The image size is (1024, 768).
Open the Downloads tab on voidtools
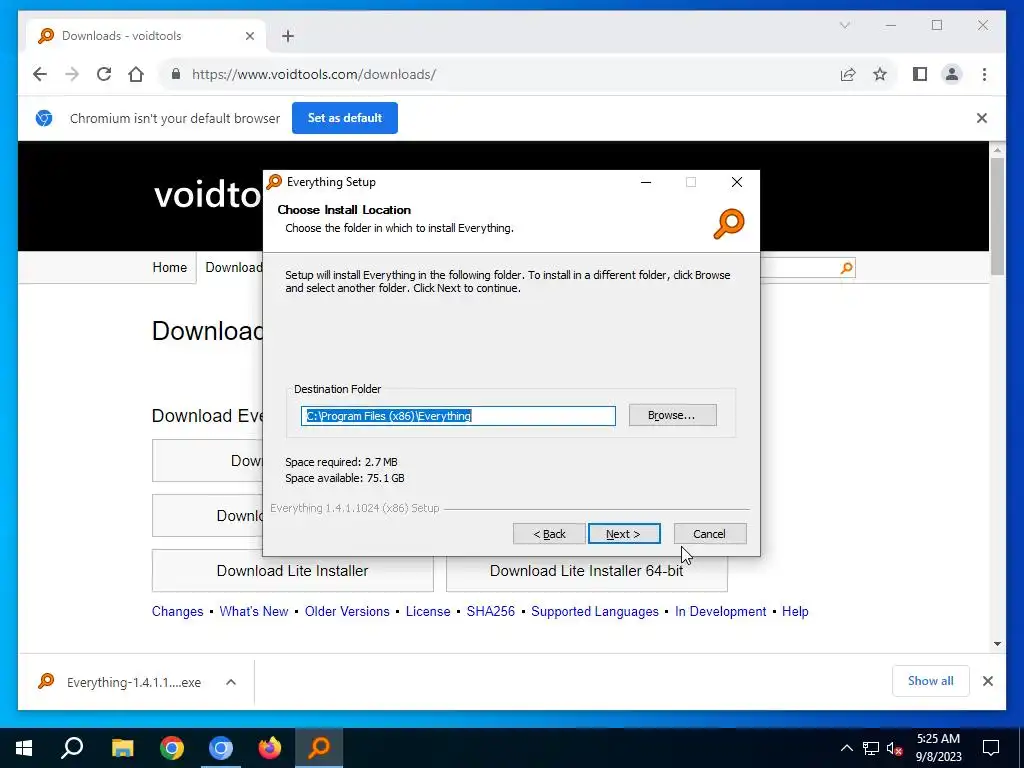click(x=234, y=268)
